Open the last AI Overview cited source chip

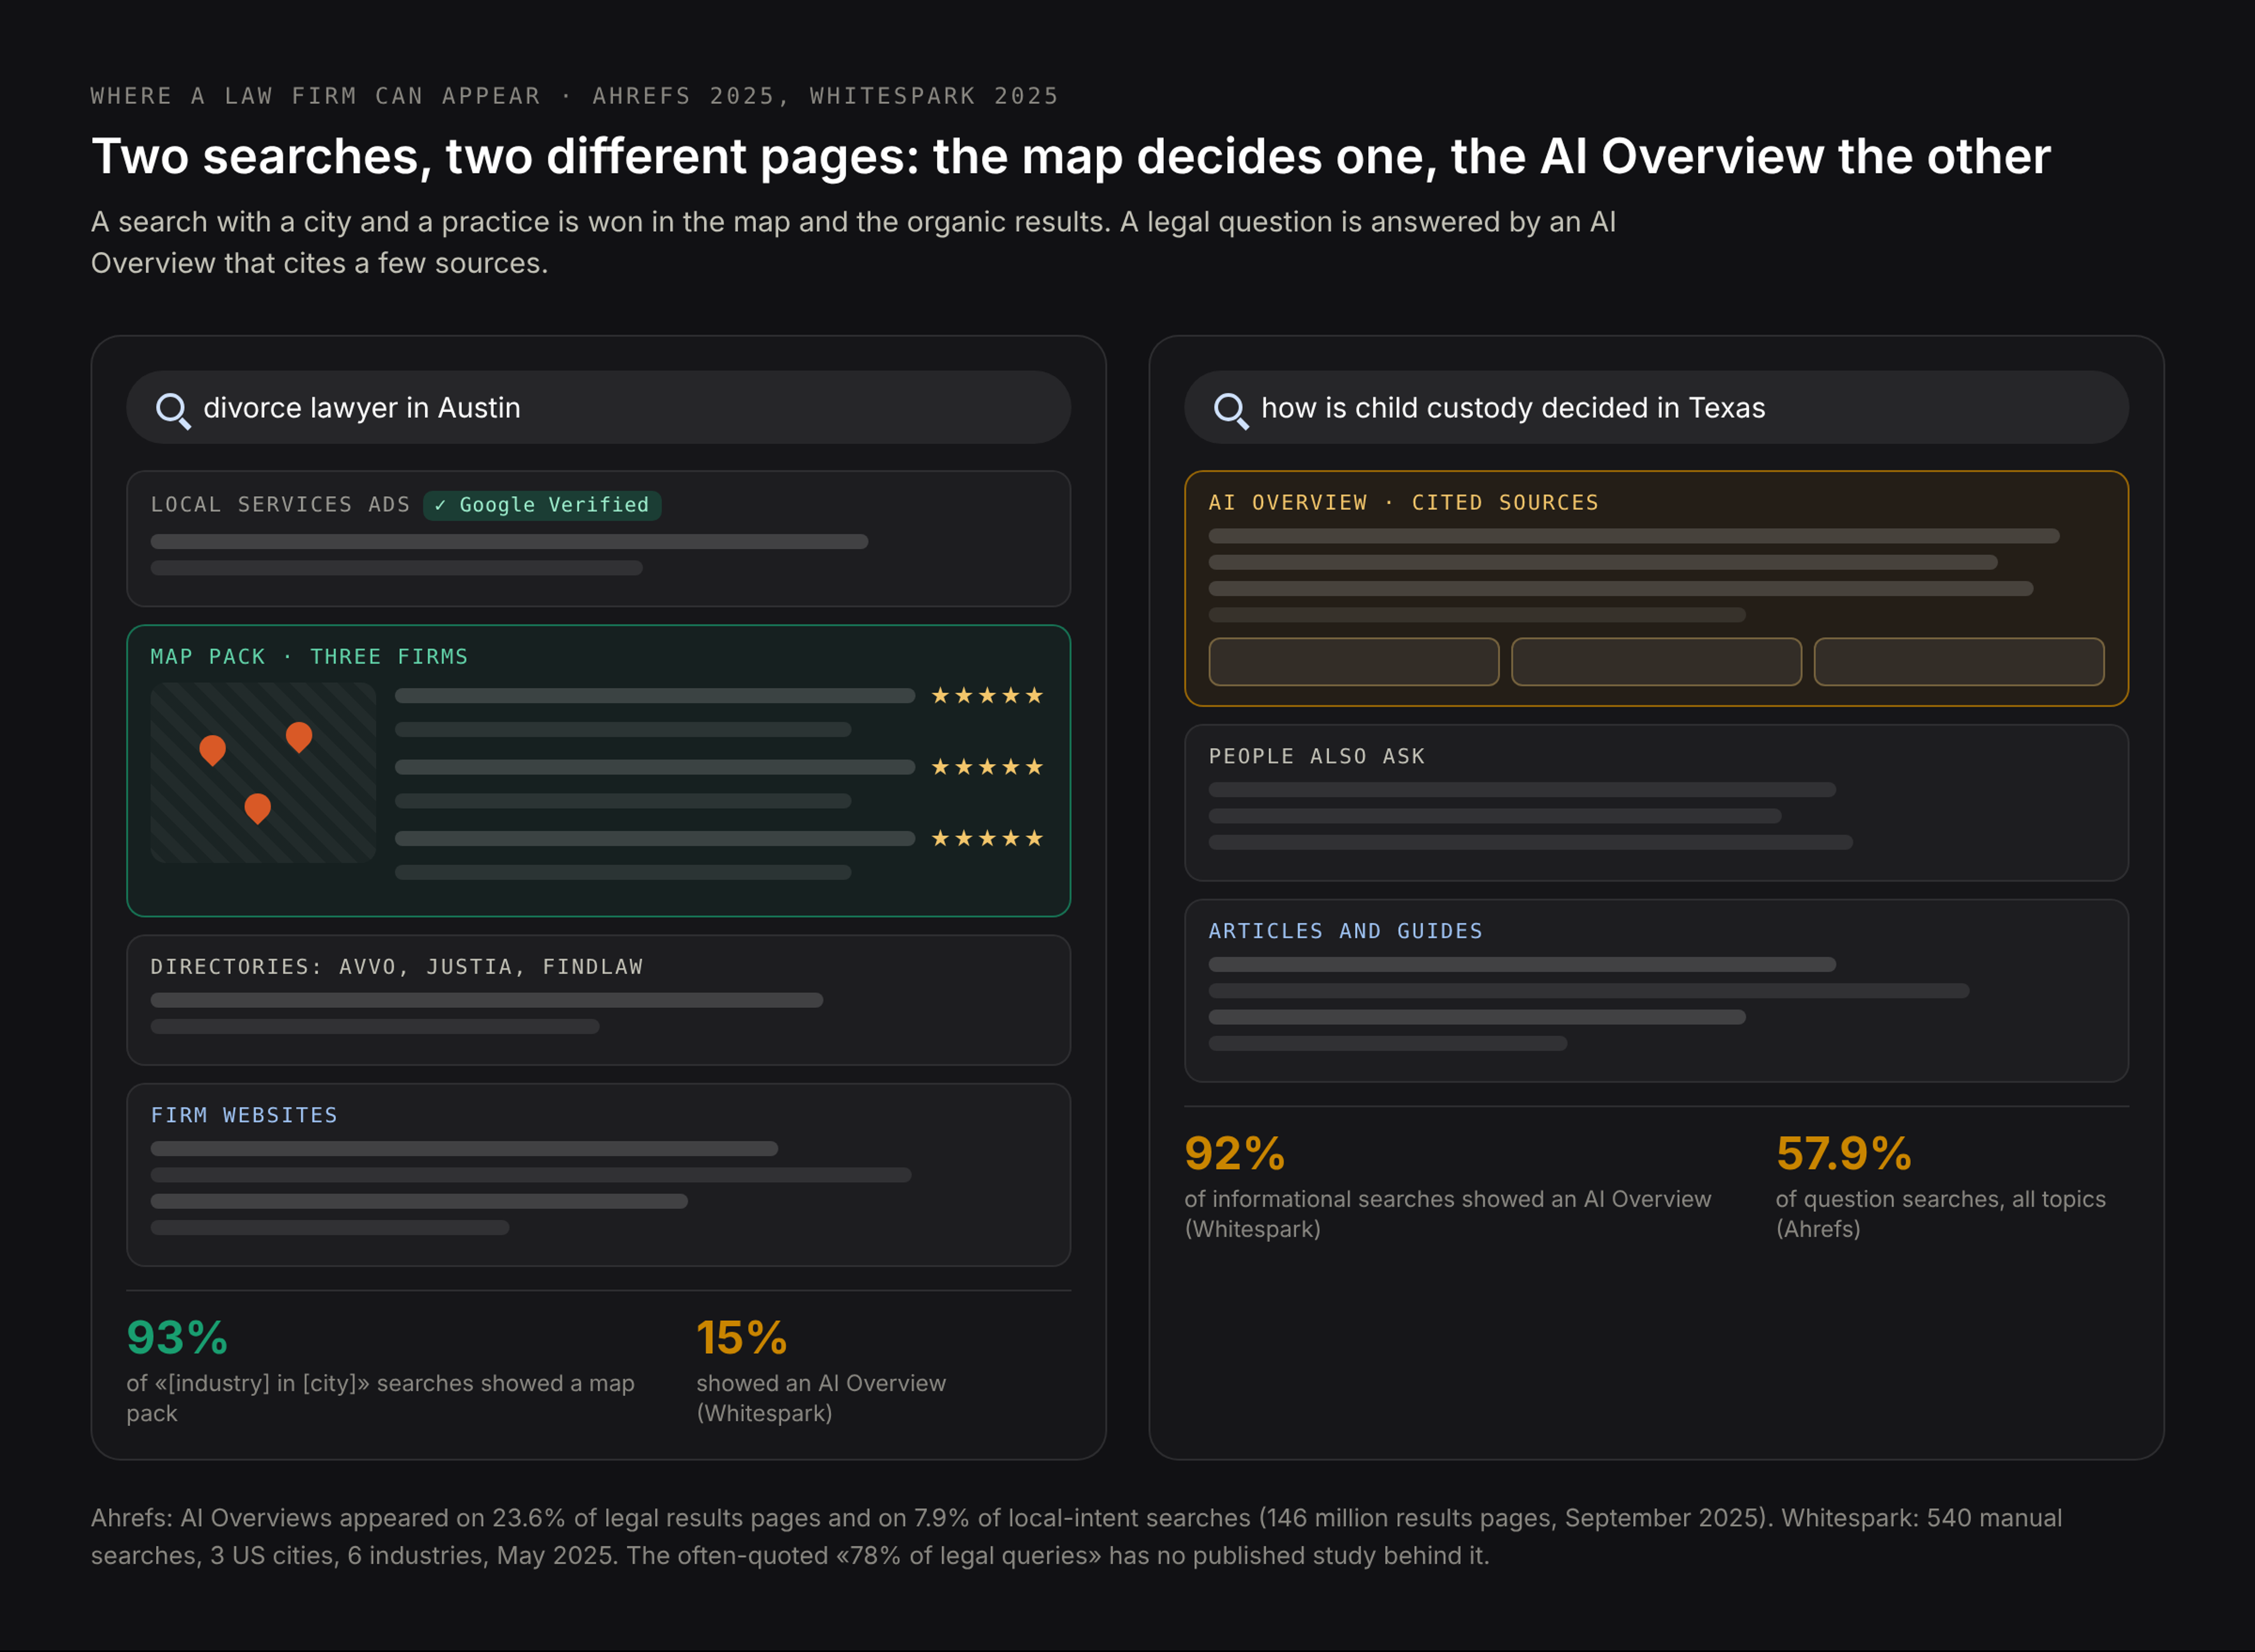click(1959, 662)
